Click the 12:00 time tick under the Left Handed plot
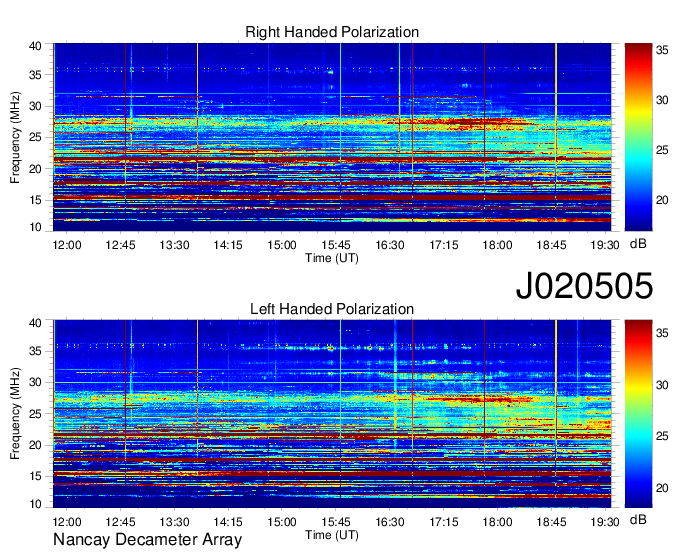Screen dimensions: 680x552 coord(67,522)
